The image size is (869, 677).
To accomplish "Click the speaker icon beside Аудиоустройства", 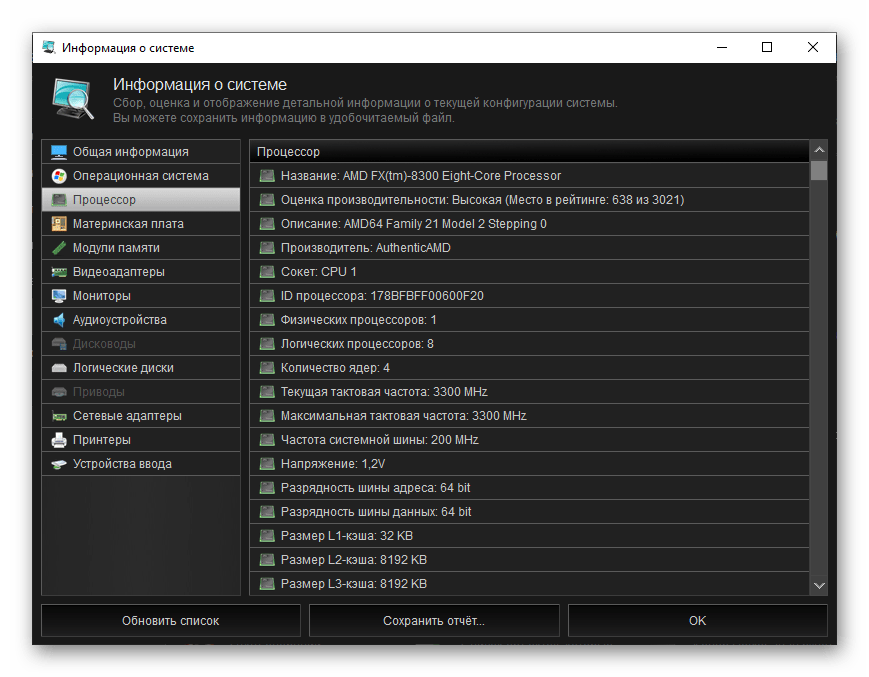I will point(59,320).
